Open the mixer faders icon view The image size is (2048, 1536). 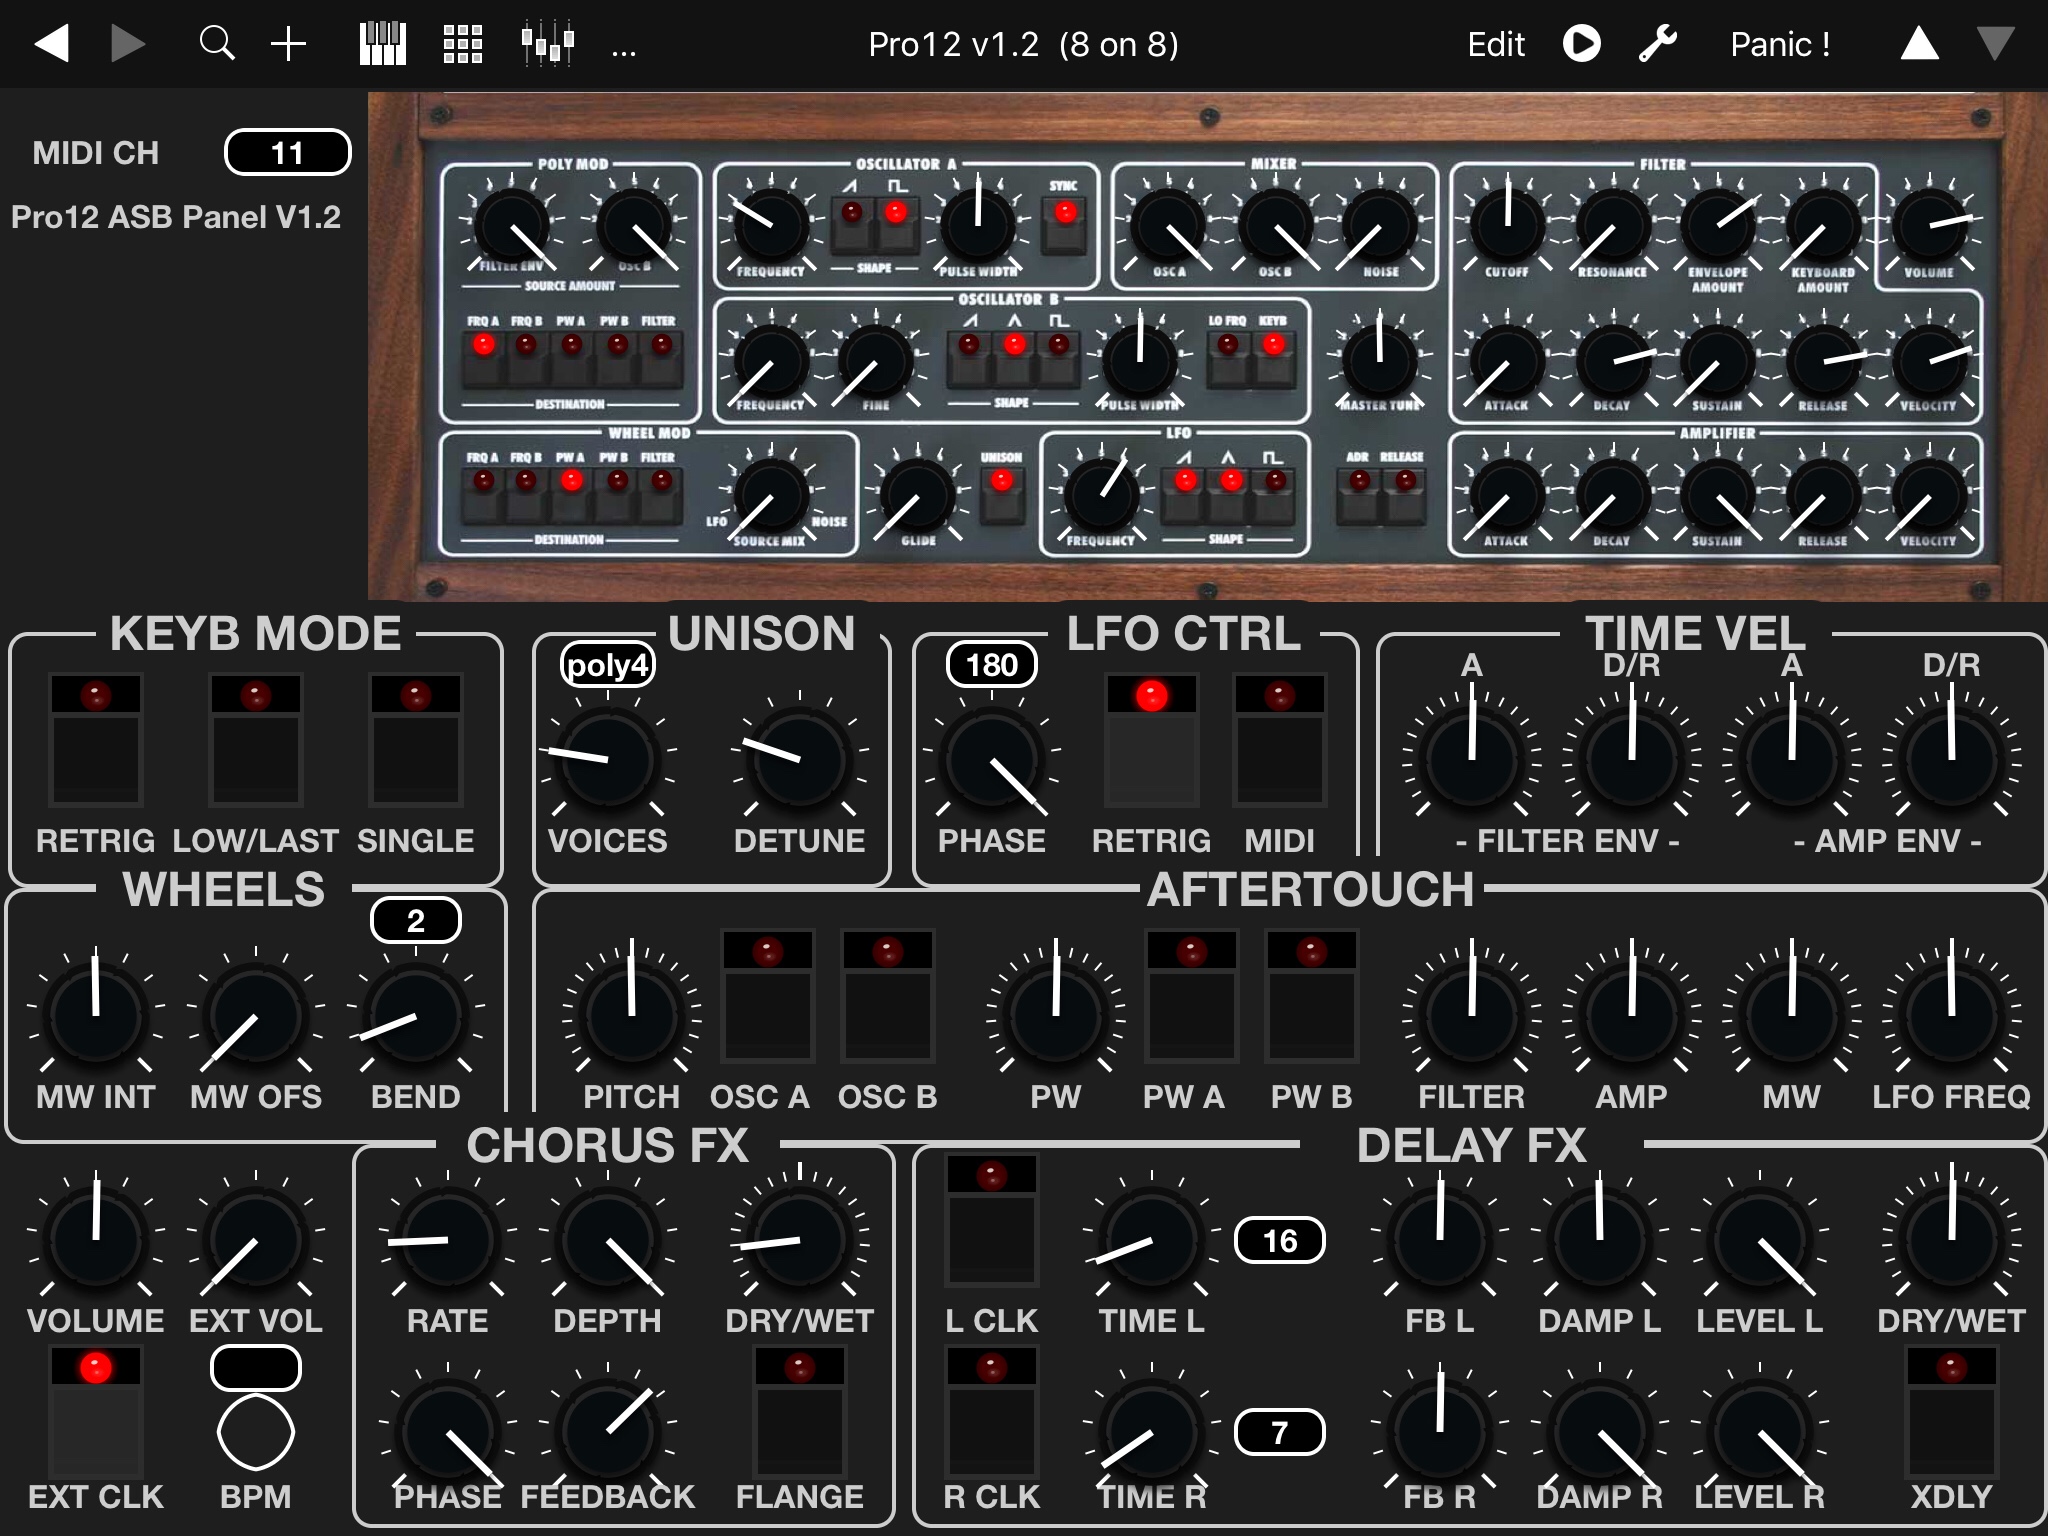(548, 44)
